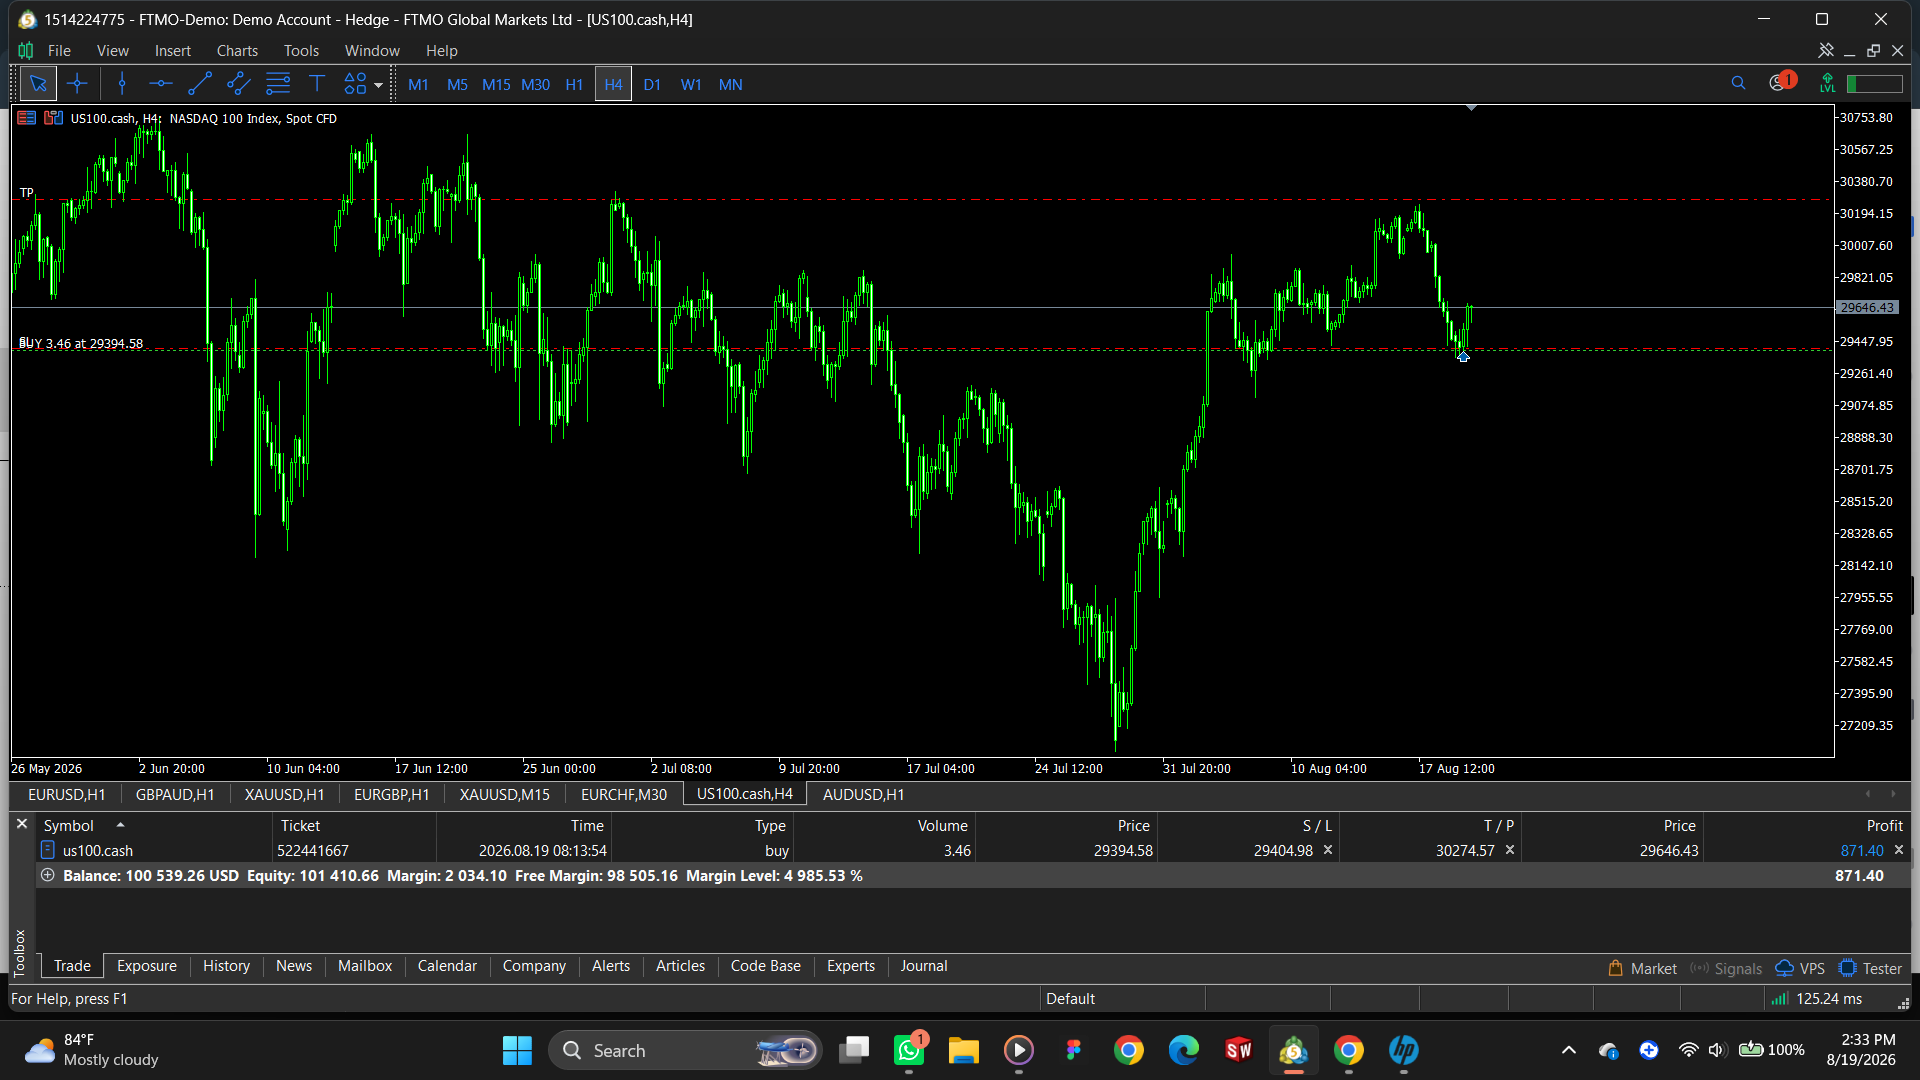Viewport: 1920px width, 1080px height.
Task: Expand the Balance summary row plus icon
Action: [47, 875]
